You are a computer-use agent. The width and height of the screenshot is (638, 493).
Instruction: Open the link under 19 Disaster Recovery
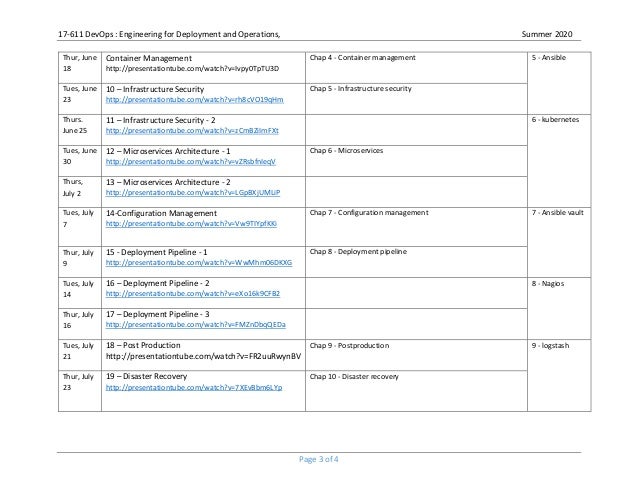[x=194, y=387]
